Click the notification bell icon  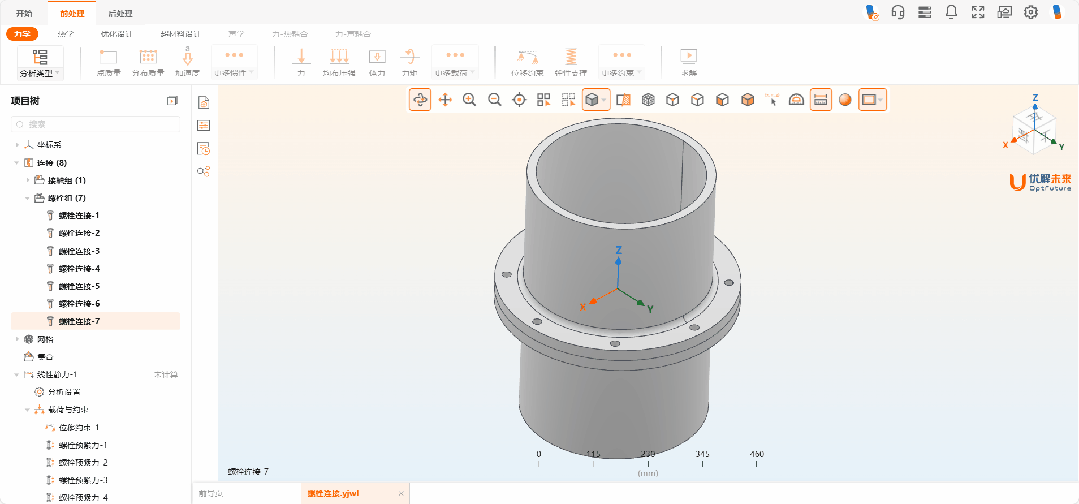[x=951, y=12]
